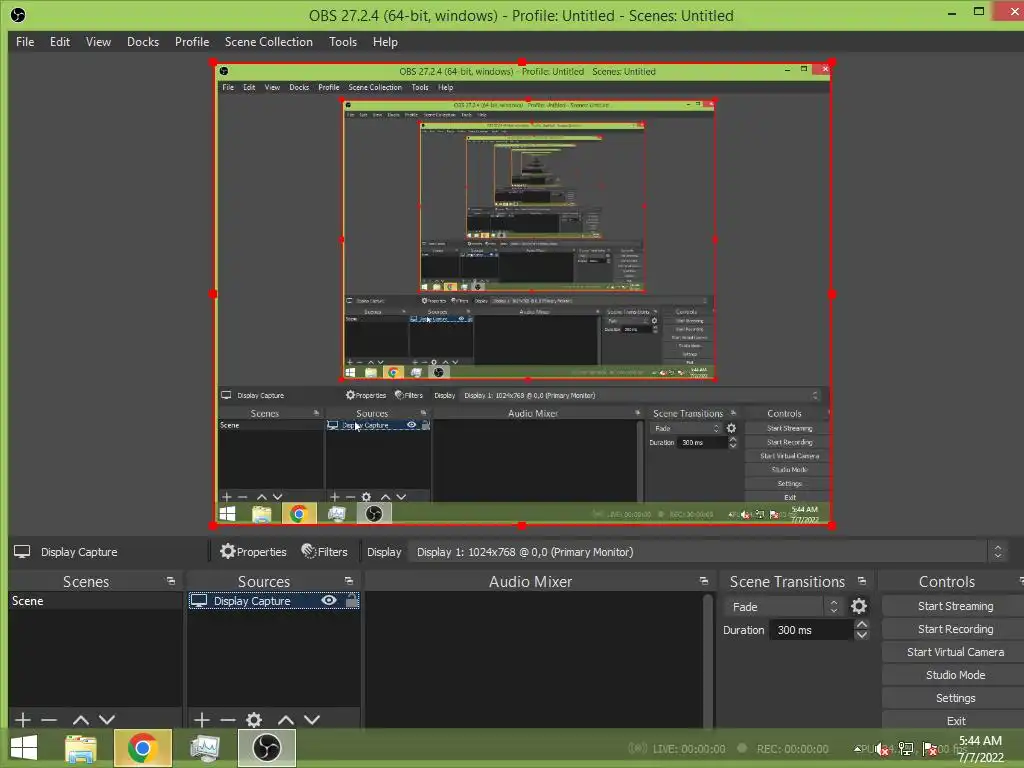
Task: Move source down arrow
Action: click(312, 720)
